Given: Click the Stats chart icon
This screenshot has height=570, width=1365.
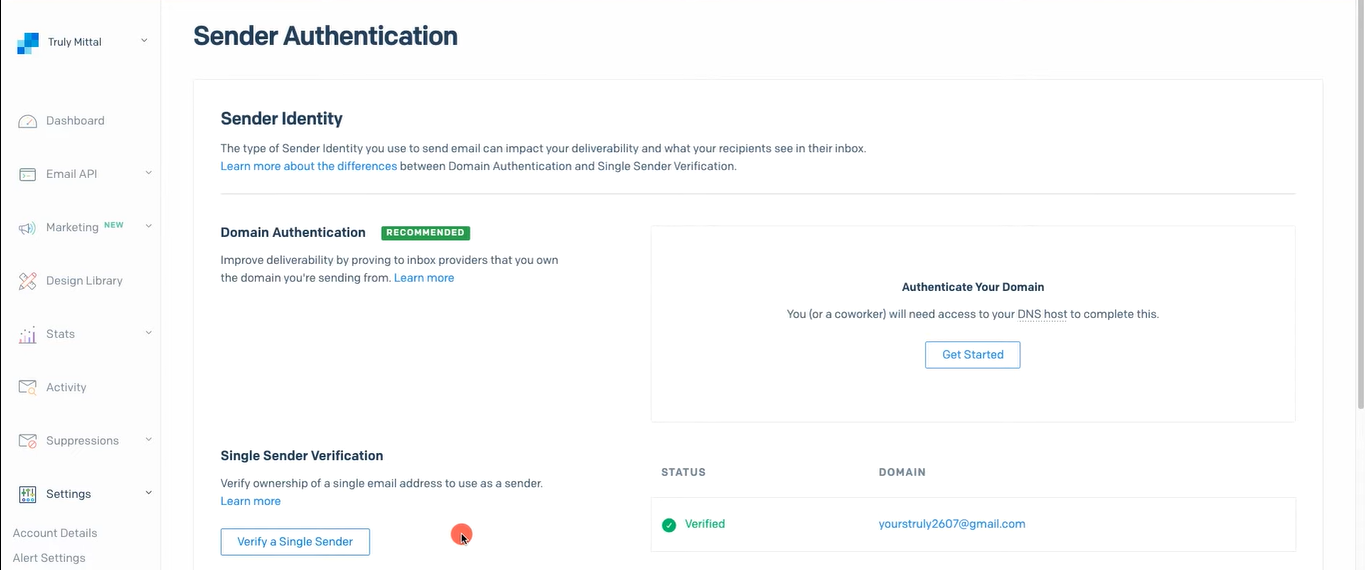Looking at the screenshot, I should pos(28,335).
